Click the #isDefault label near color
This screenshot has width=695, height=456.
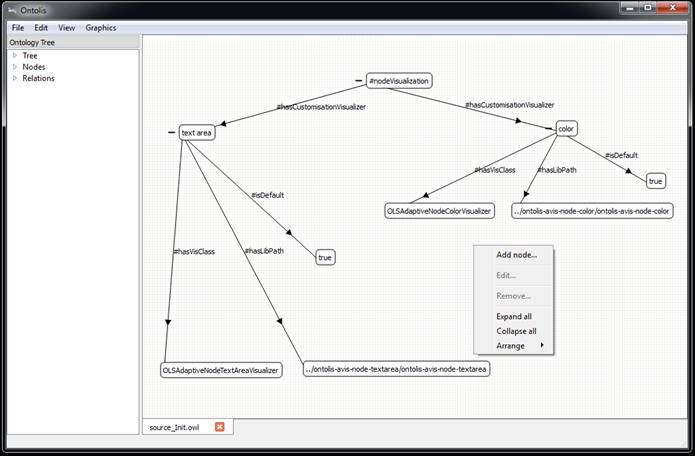tap(621, 155)
